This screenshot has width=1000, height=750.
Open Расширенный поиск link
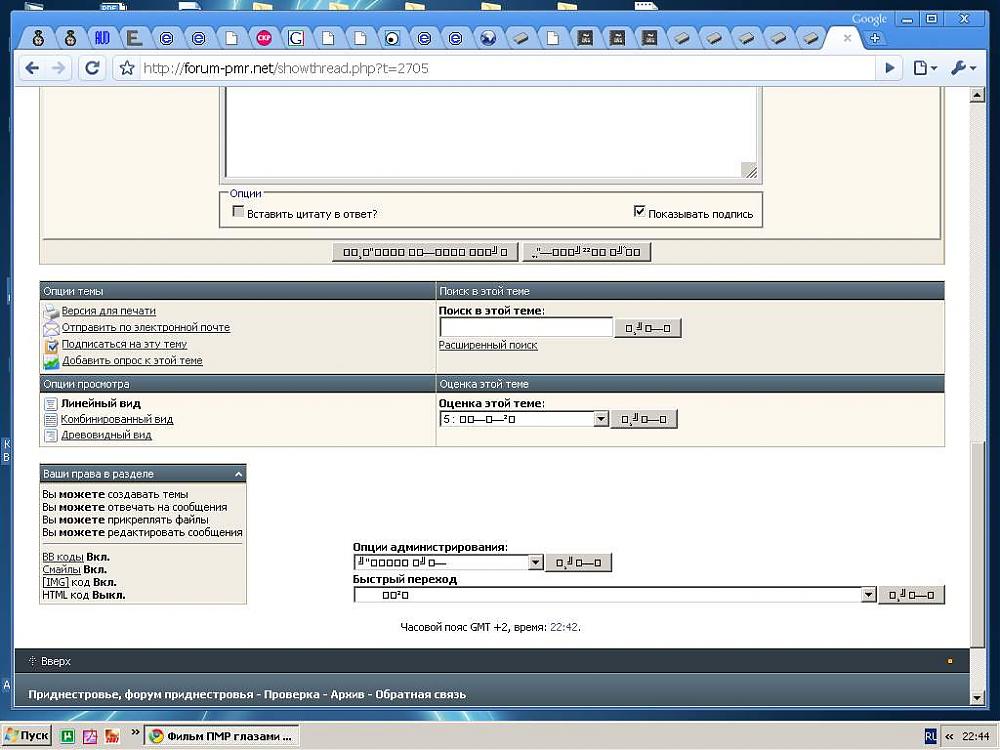(488, 345)
